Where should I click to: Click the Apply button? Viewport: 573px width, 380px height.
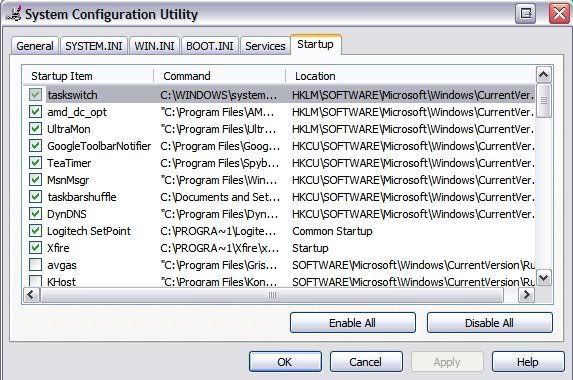click(447, 362)
